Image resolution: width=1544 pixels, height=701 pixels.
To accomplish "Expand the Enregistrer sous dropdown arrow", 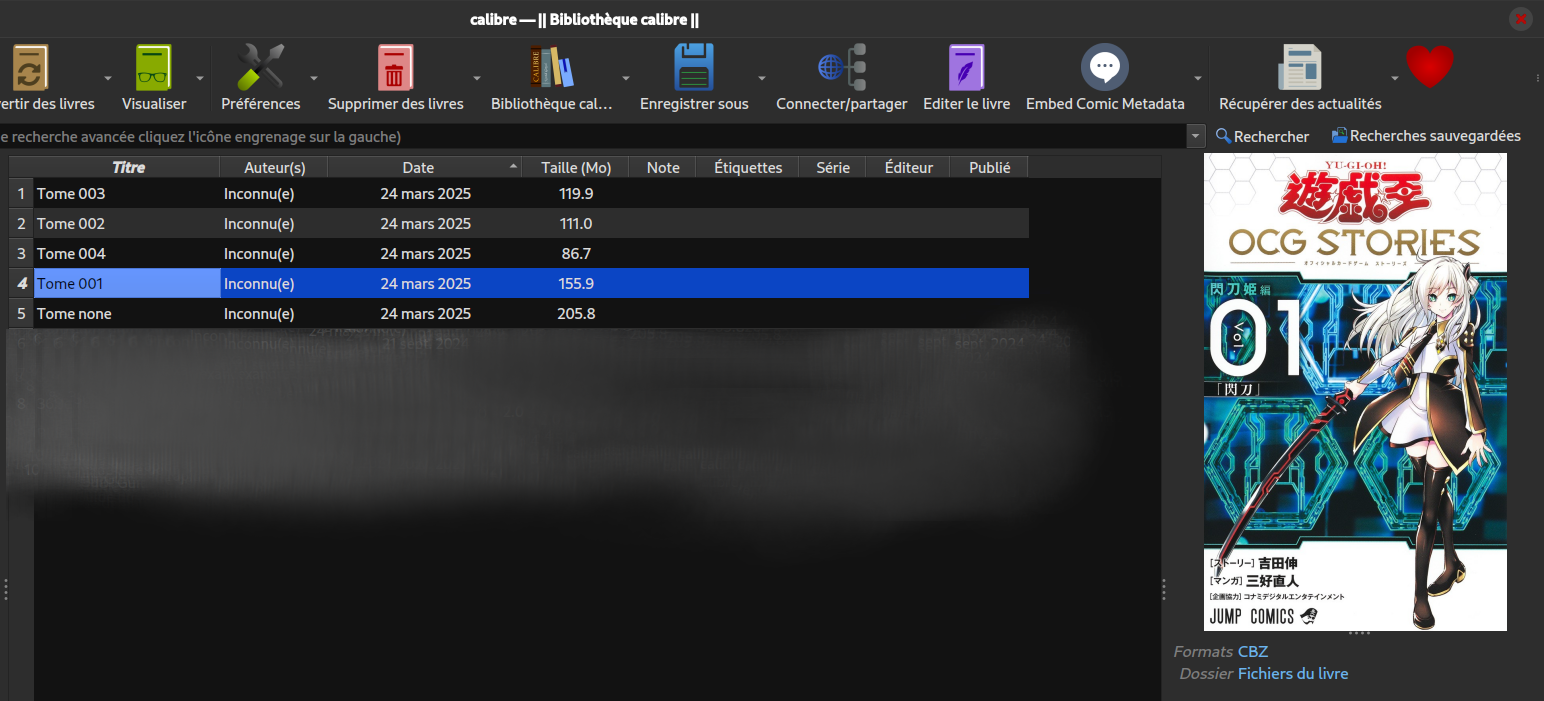I will (762, 78).
